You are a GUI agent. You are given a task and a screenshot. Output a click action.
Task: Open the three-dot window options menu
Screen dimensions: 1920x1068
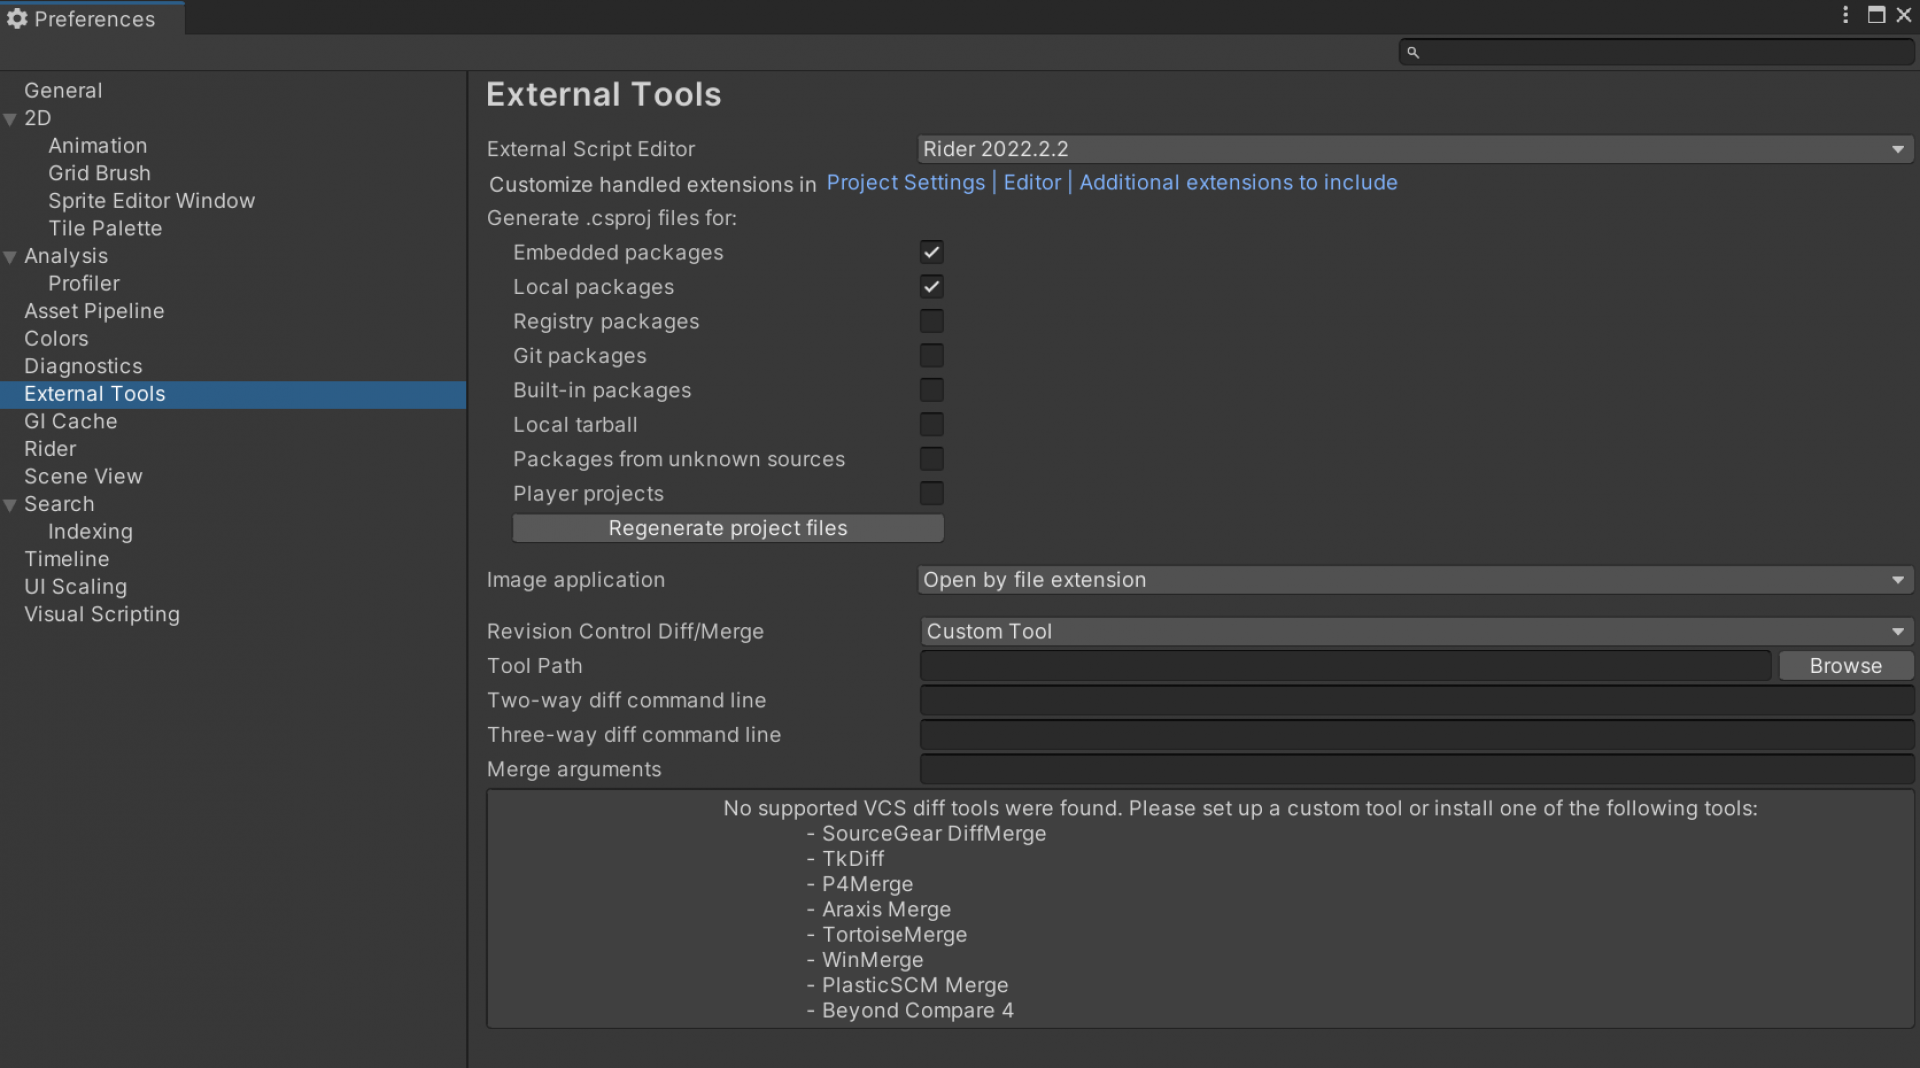[1846, 15]
